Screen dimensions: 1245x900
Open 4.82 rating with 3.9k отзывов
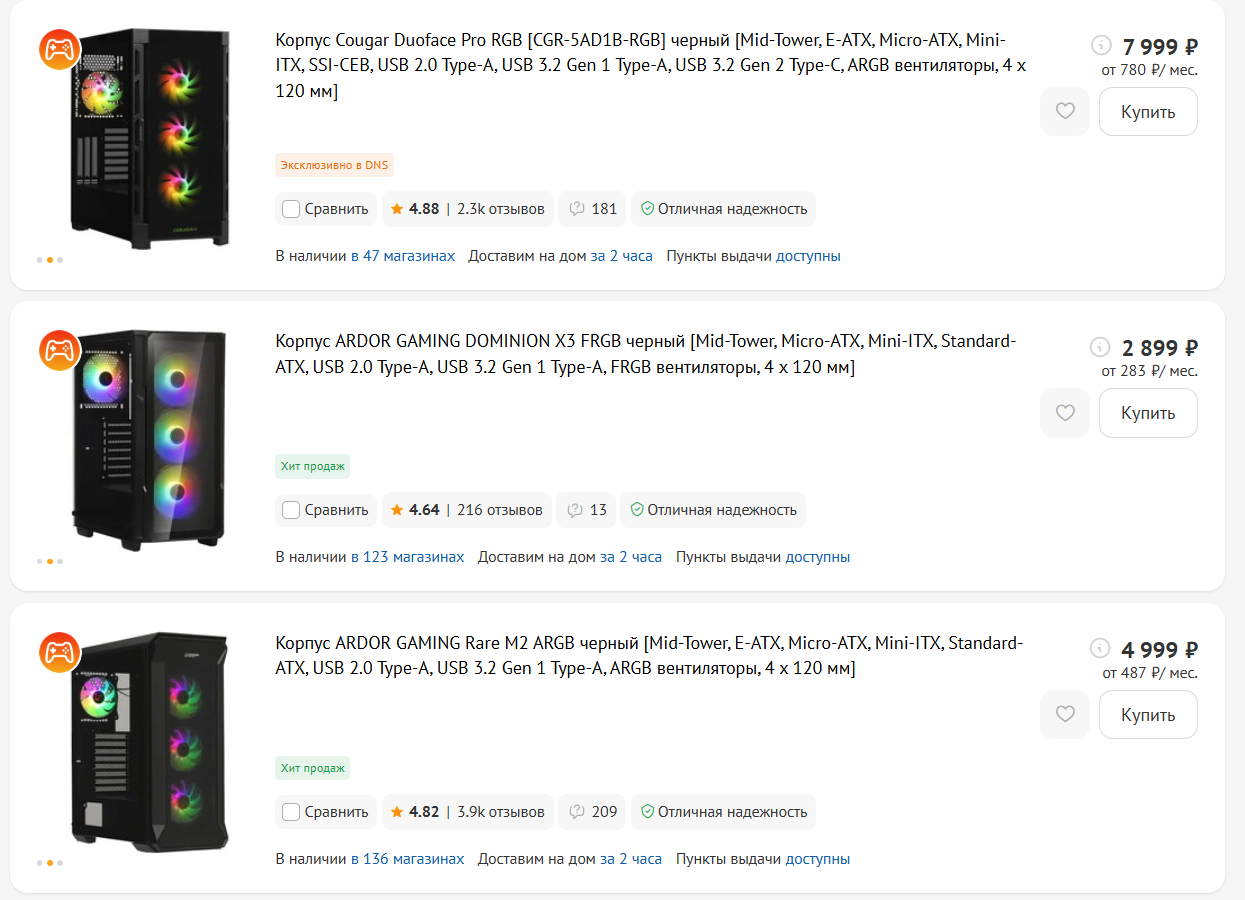tap(467, 812)
